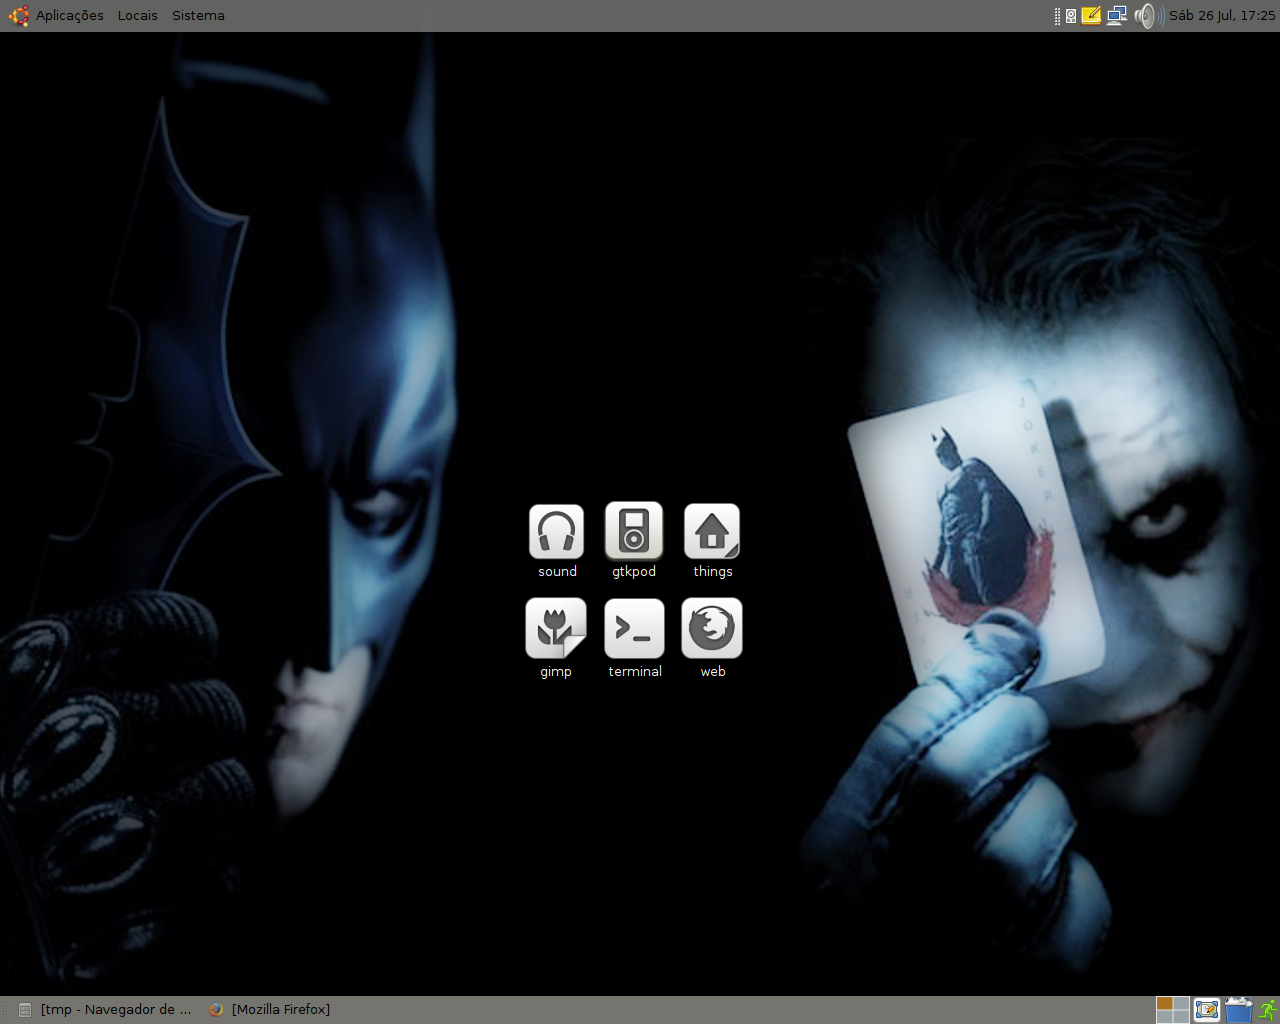Start GIMP from the desktop launcher
1280x1024 pixels.
(555, 628)
